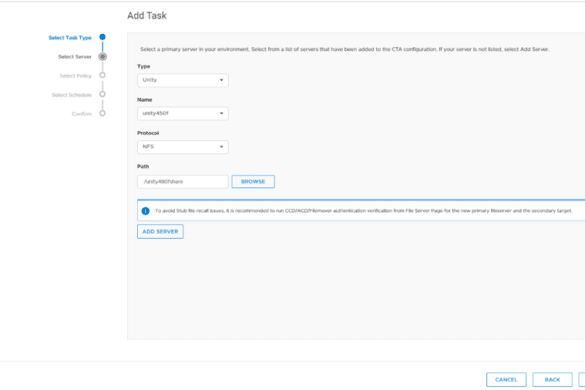Go to Select Task Type step label
Viewport: 585px width, 390px height.
click(70, 38)
